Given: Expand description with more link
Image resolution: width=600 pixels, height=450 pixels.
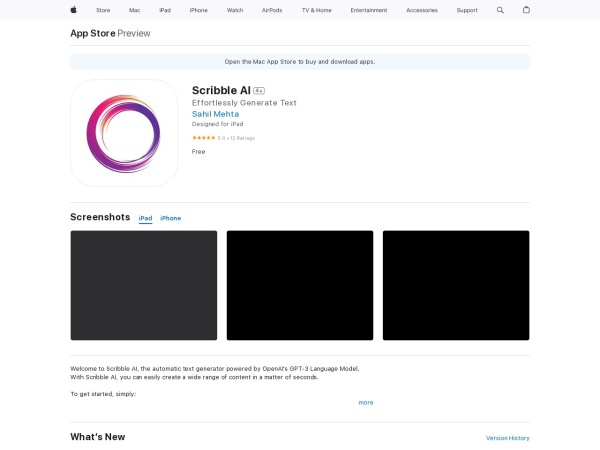Looking at the screenshot, I should click(x=366, y=402).
